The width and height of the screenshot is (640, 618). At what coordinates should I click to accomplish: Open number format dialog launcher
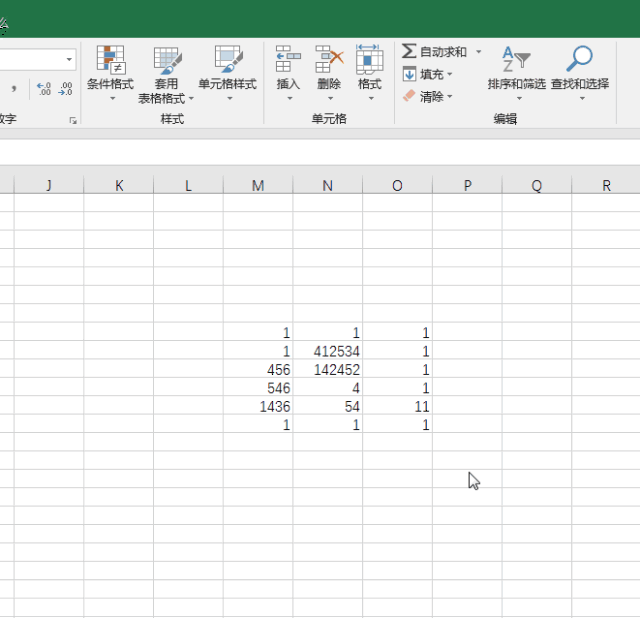coord(73,120)
